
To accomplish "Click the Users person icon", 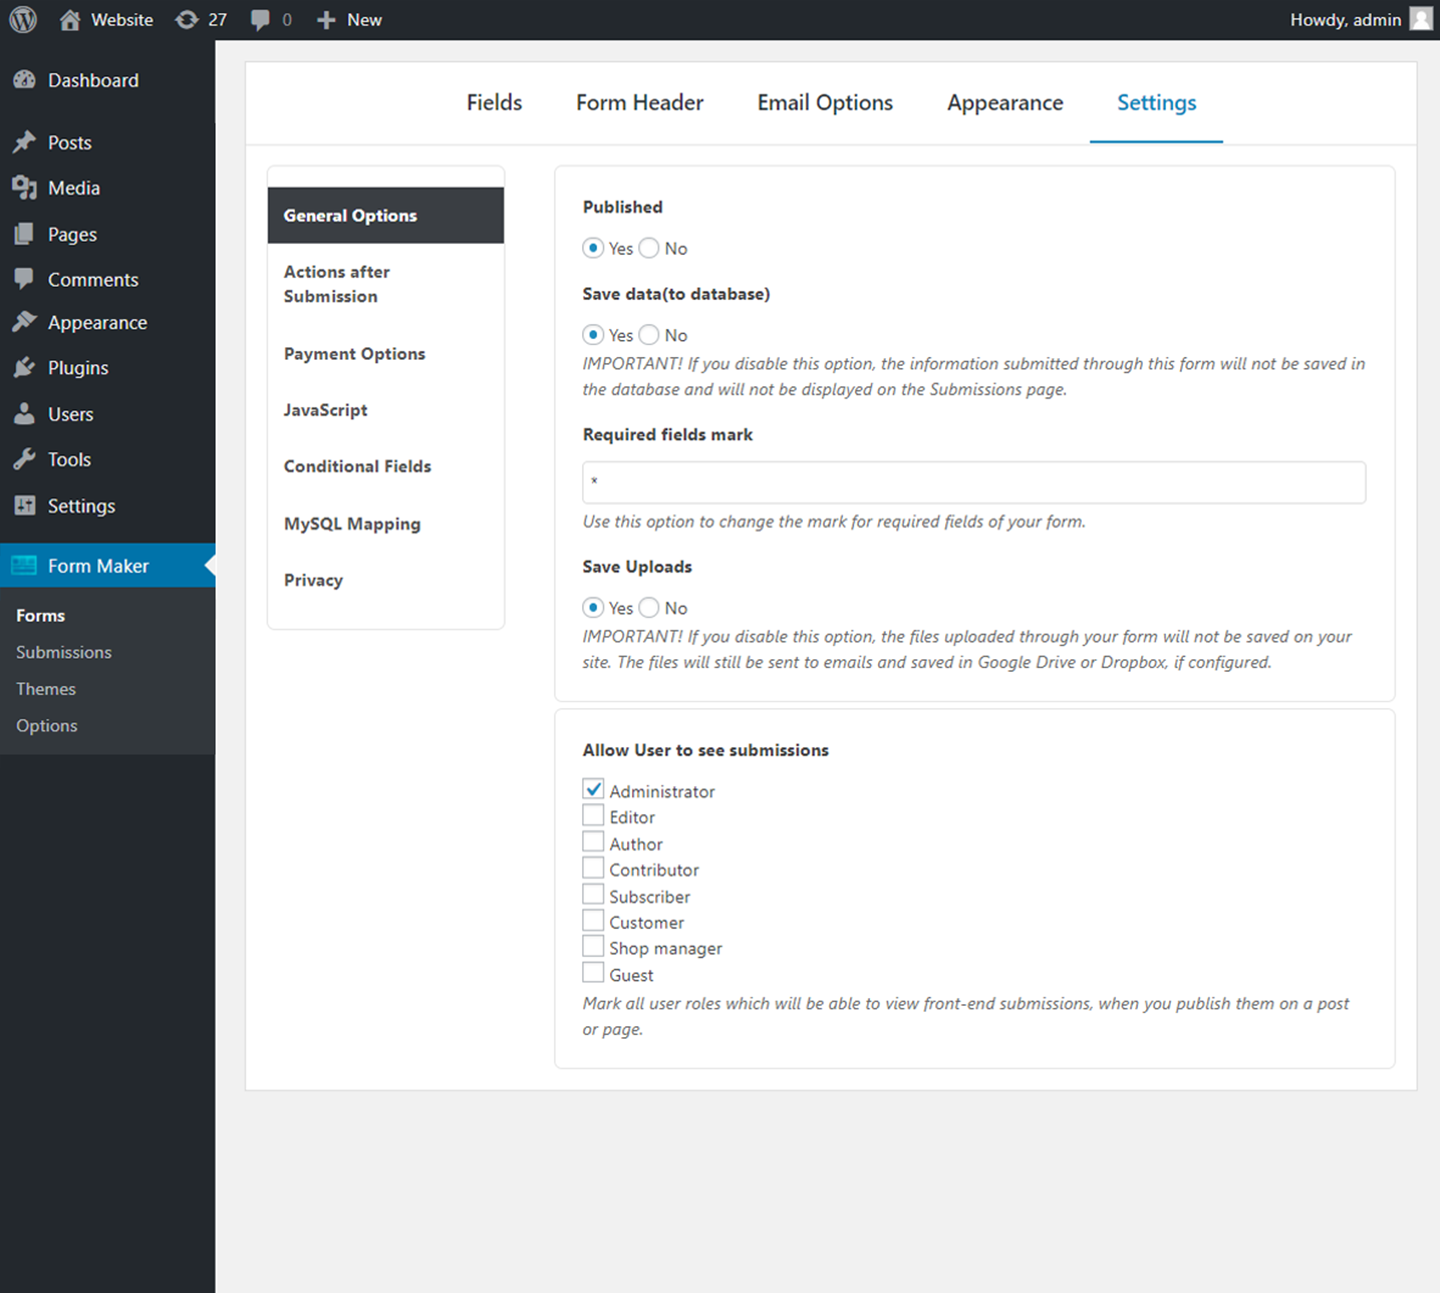I will (x=25, y=413).
